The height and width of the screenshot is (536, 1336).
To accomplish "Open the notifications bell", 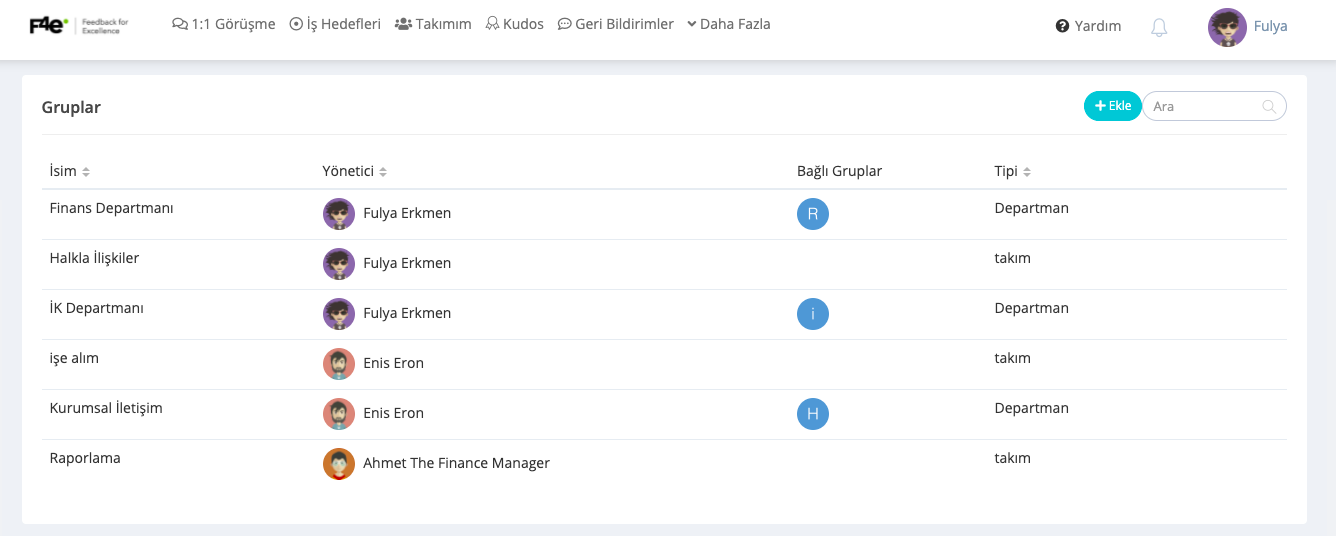I will coord(1159,28).
